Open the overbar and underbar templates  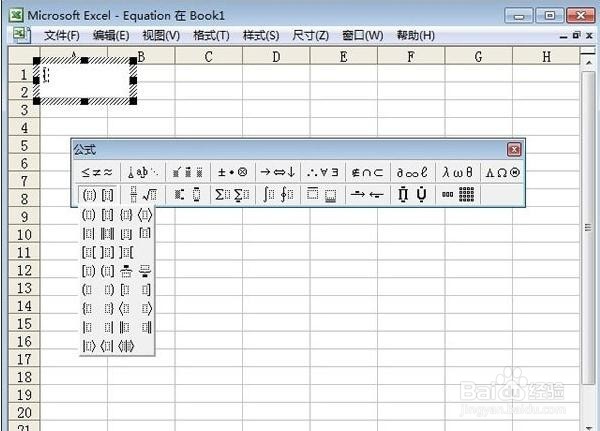tap(323, 194)
